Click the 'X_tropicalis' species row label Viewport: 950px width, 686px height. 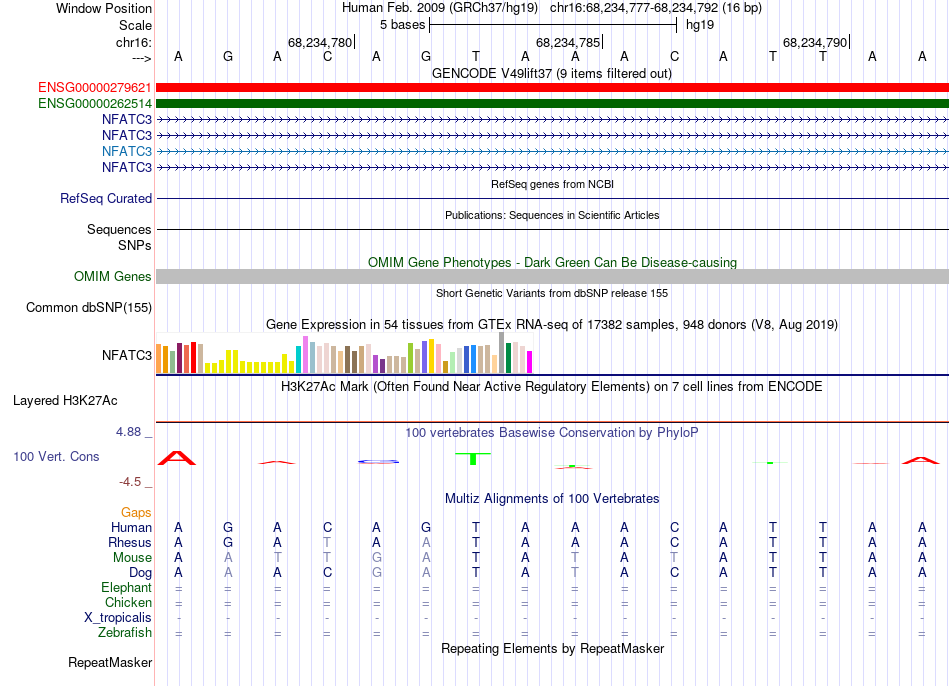(x=118, y=618)
